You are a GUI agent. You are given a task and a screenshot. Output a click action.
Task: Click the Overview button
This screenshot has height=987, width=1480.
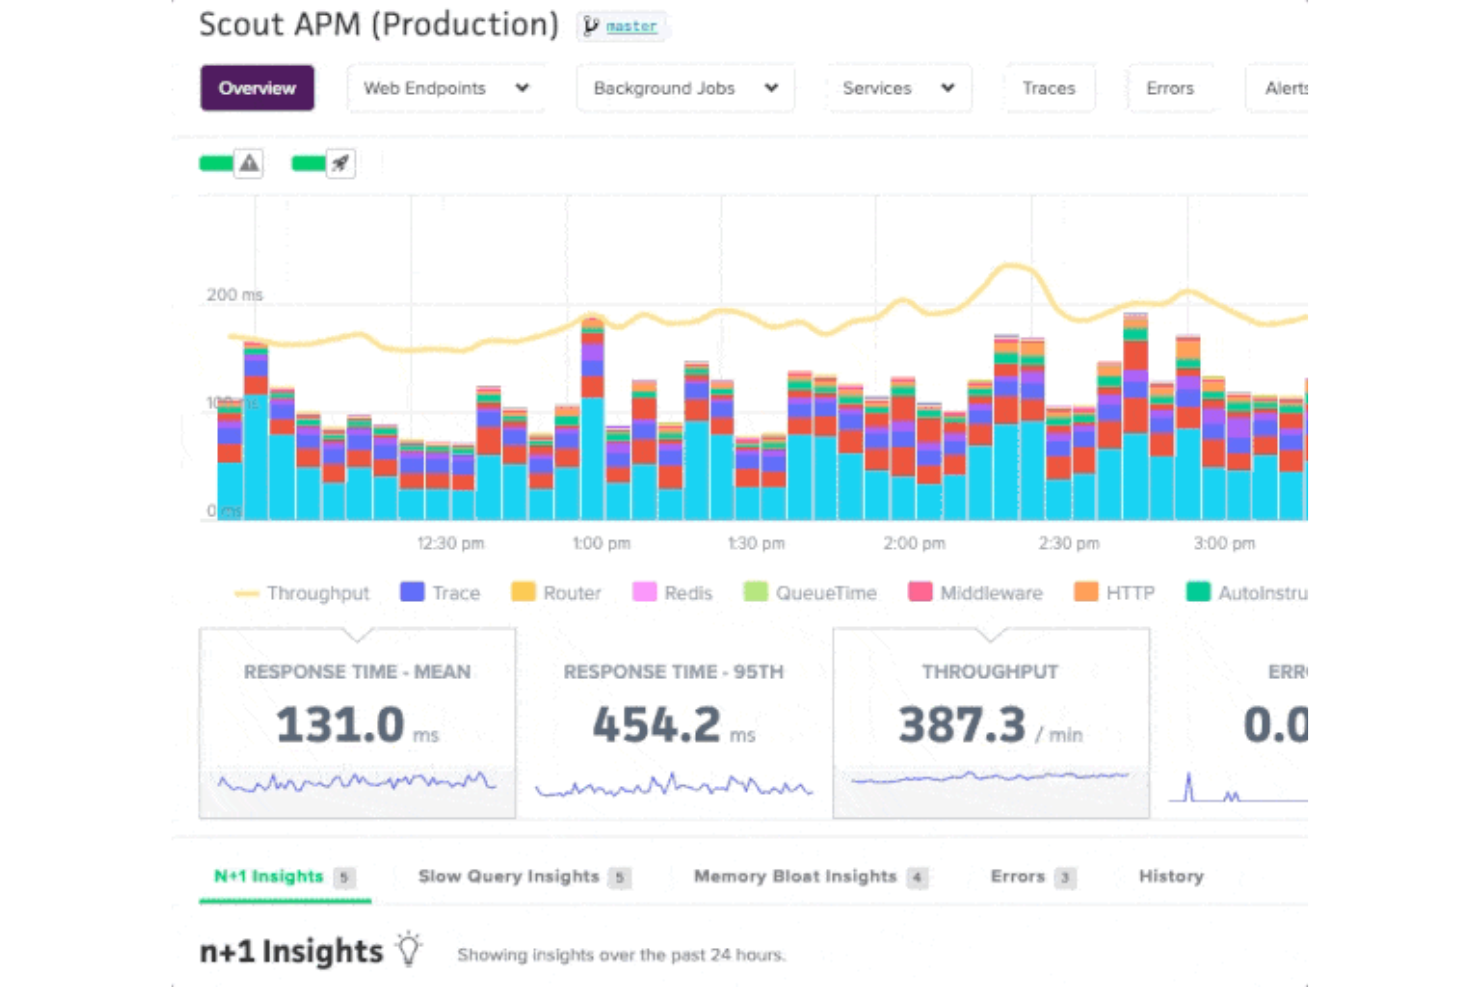257,88
